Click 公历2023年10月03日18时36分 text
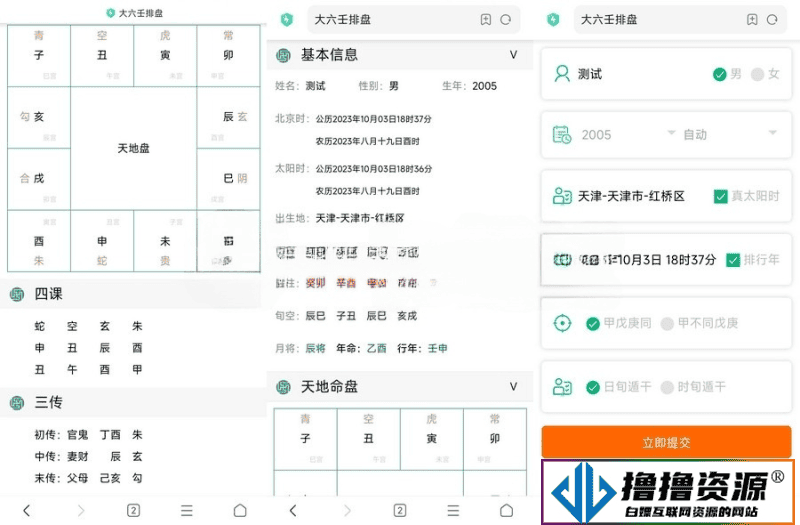The image size is (800, 525). [x=373, y=169]
